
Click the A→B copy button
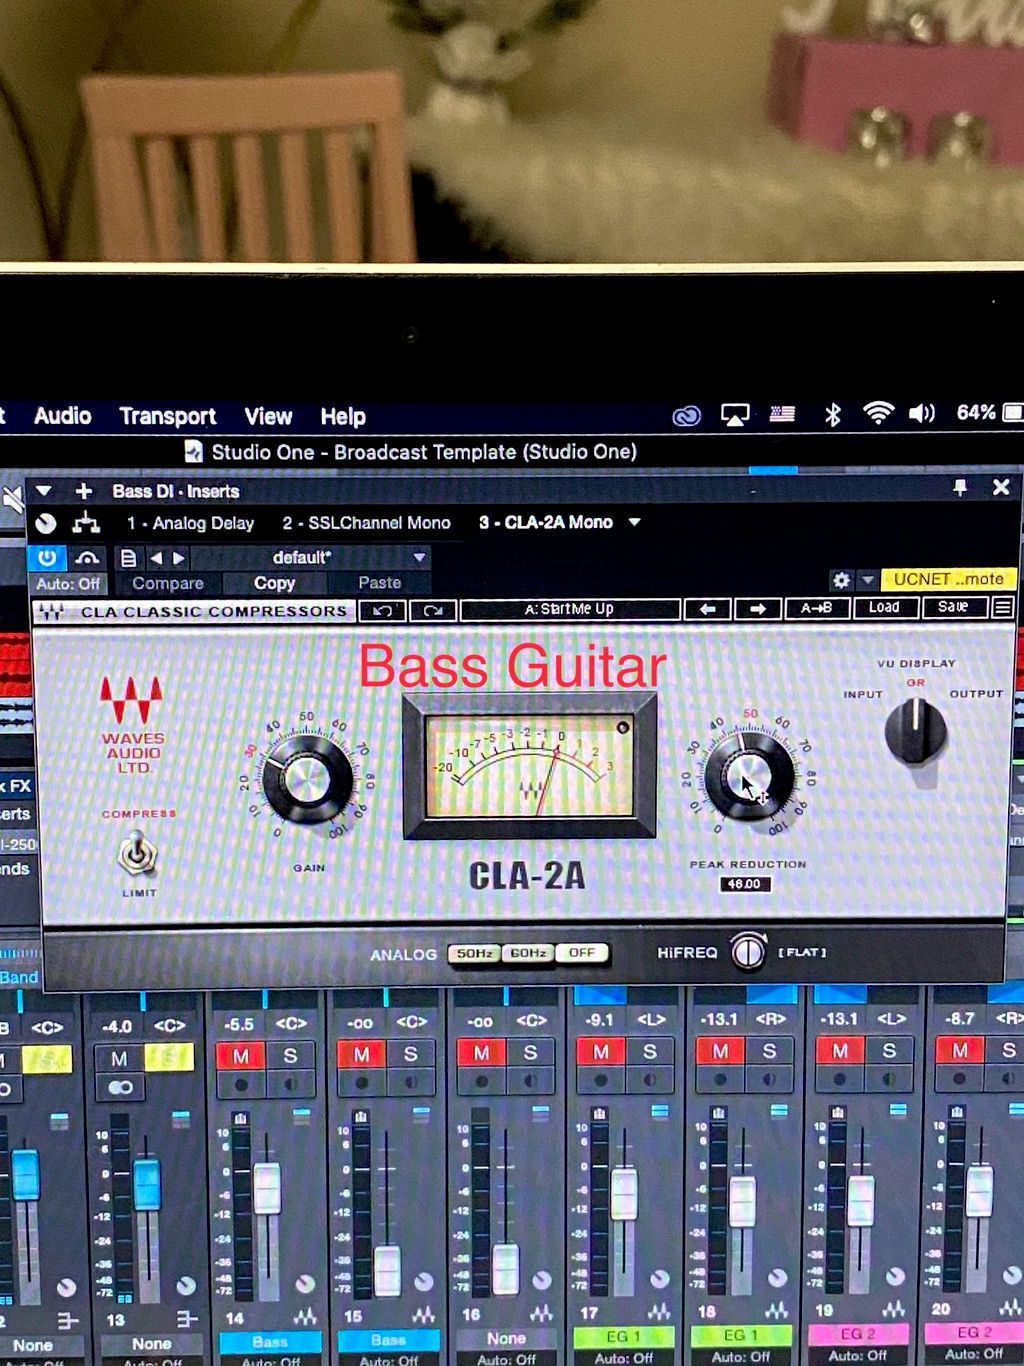(x=817, y=608)
